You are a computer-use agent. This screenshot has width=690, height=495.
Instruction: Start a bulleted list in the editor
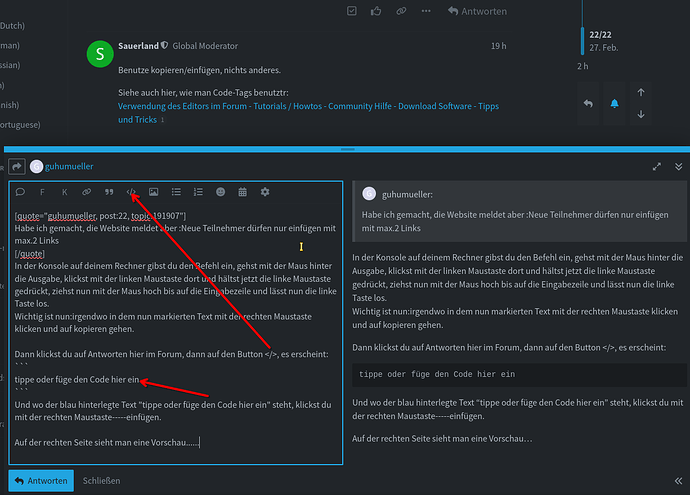[175, 191]
